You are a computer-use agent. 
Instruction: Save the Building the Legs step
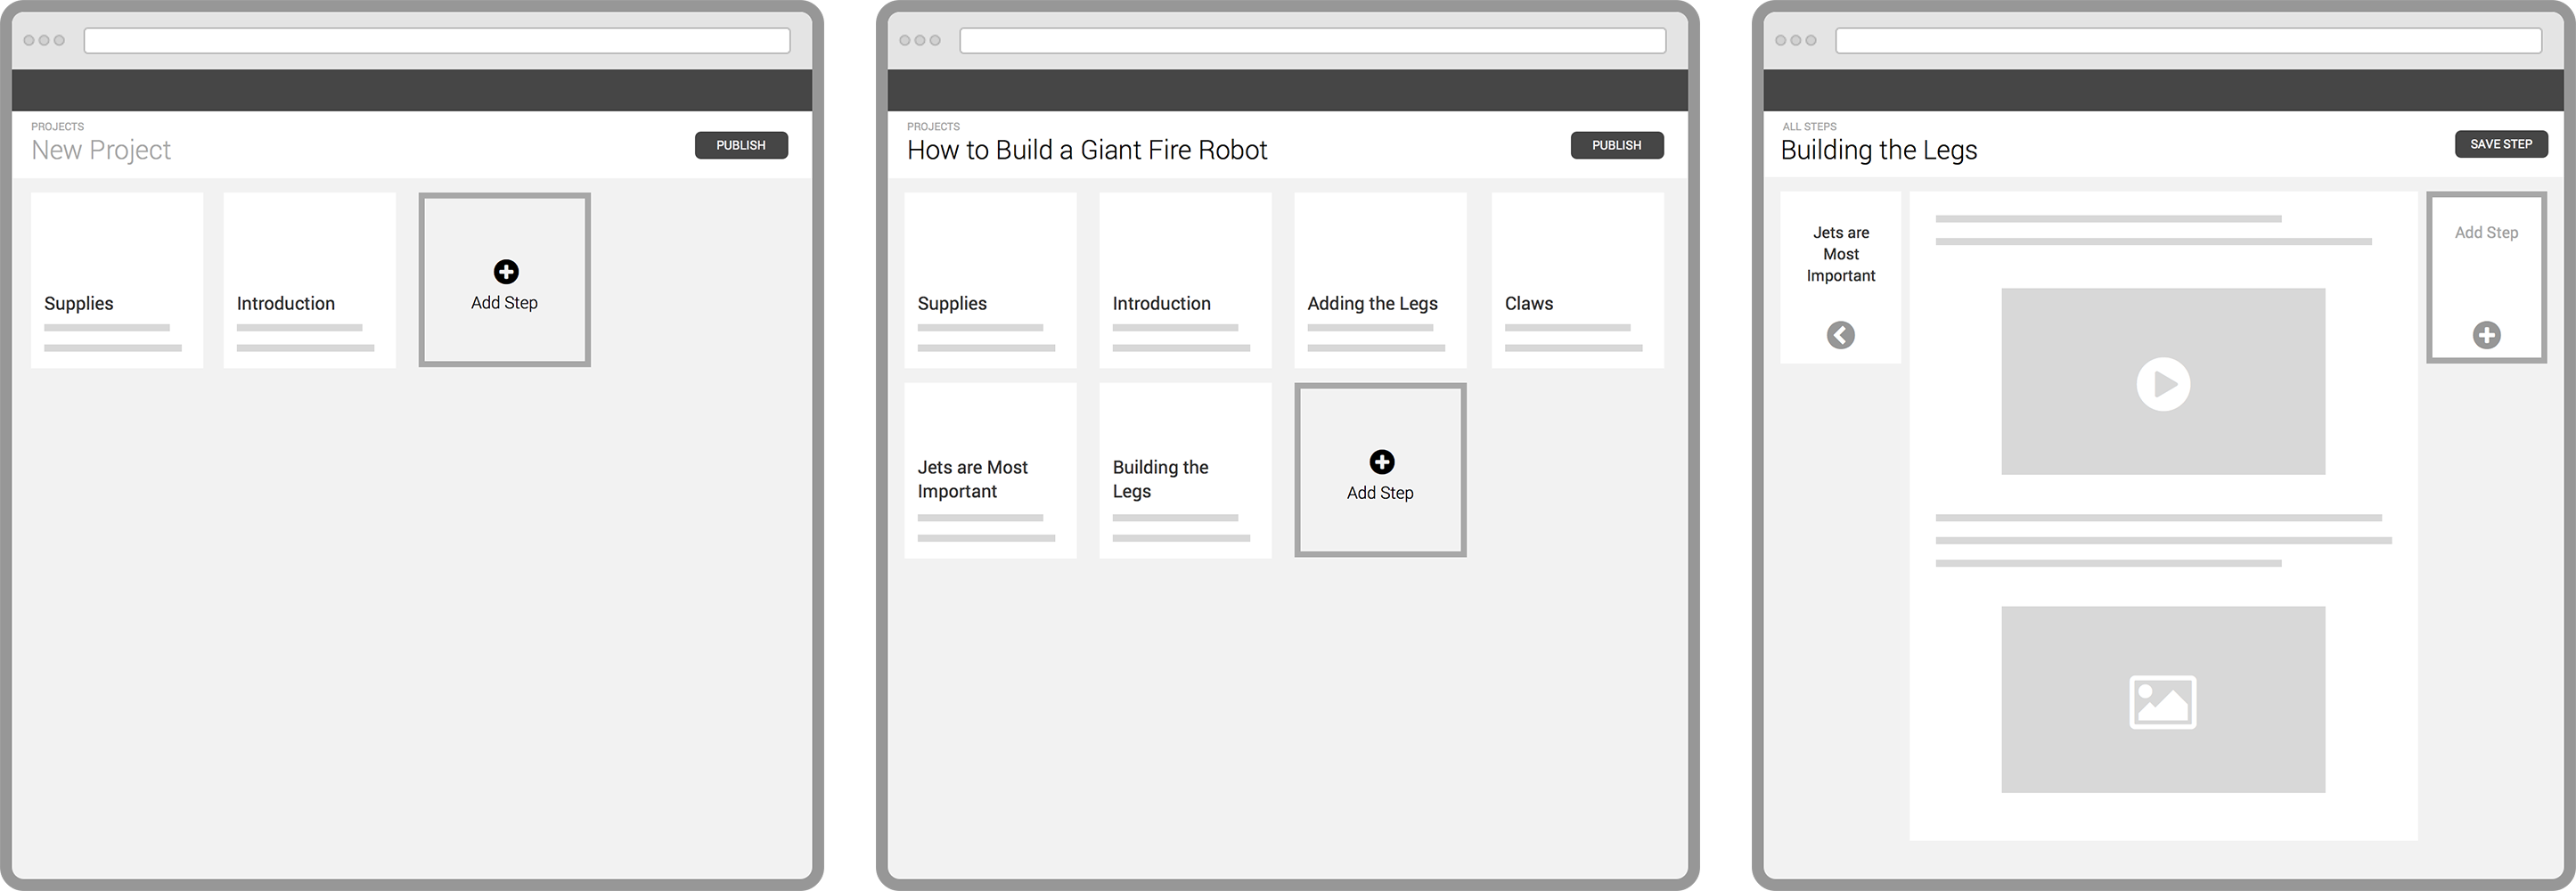2501,144
